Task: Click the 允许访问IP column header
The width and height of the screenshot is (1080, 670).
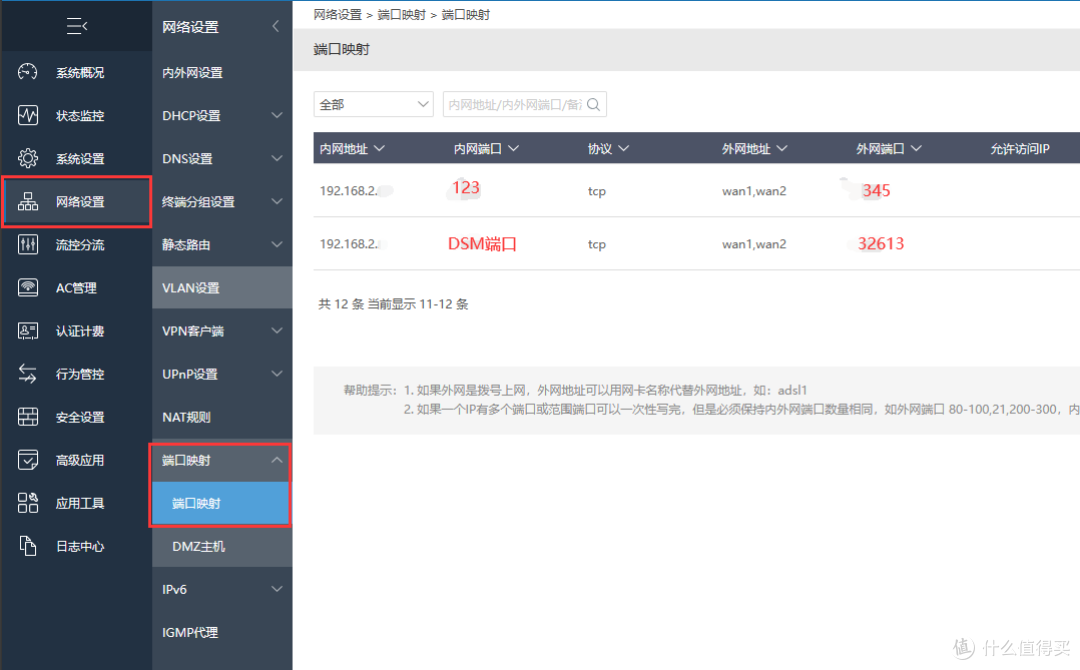Action: pyautogui.click(x=1019, y=149)
